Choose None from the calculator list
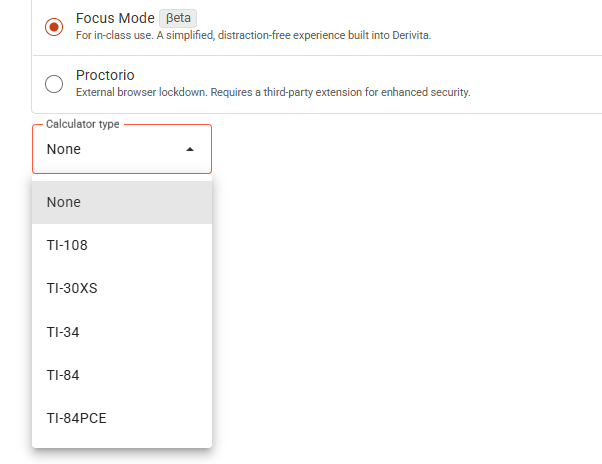 pos(122,202)
